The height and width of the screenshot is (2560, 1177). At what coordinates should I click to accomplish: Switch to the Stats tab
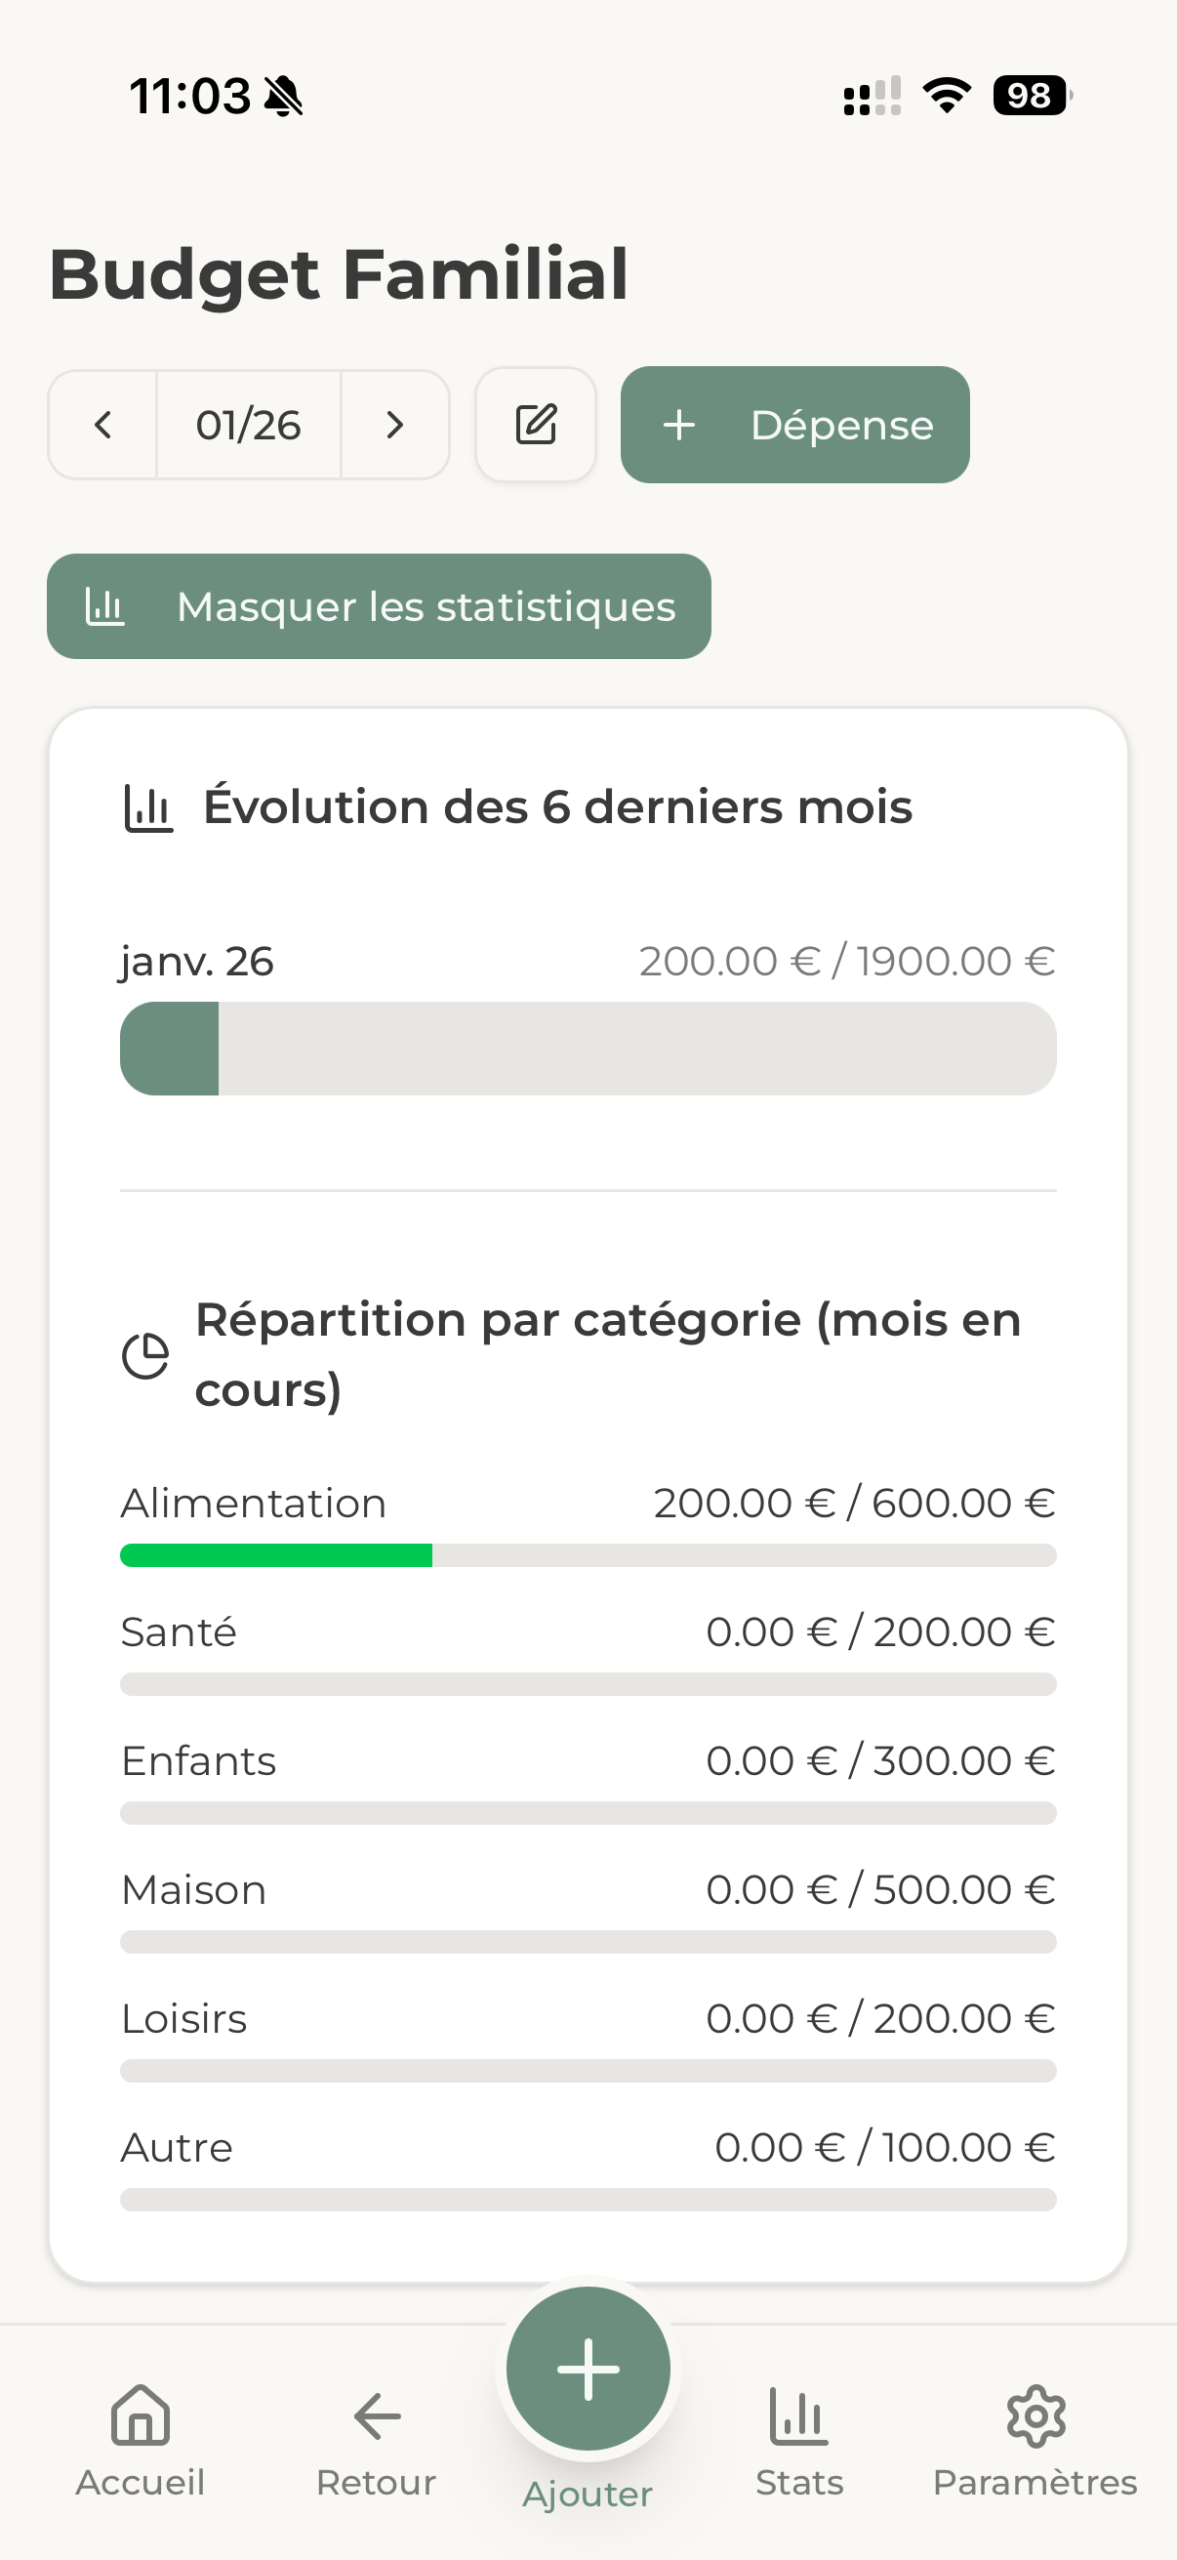click(799, 2440)
